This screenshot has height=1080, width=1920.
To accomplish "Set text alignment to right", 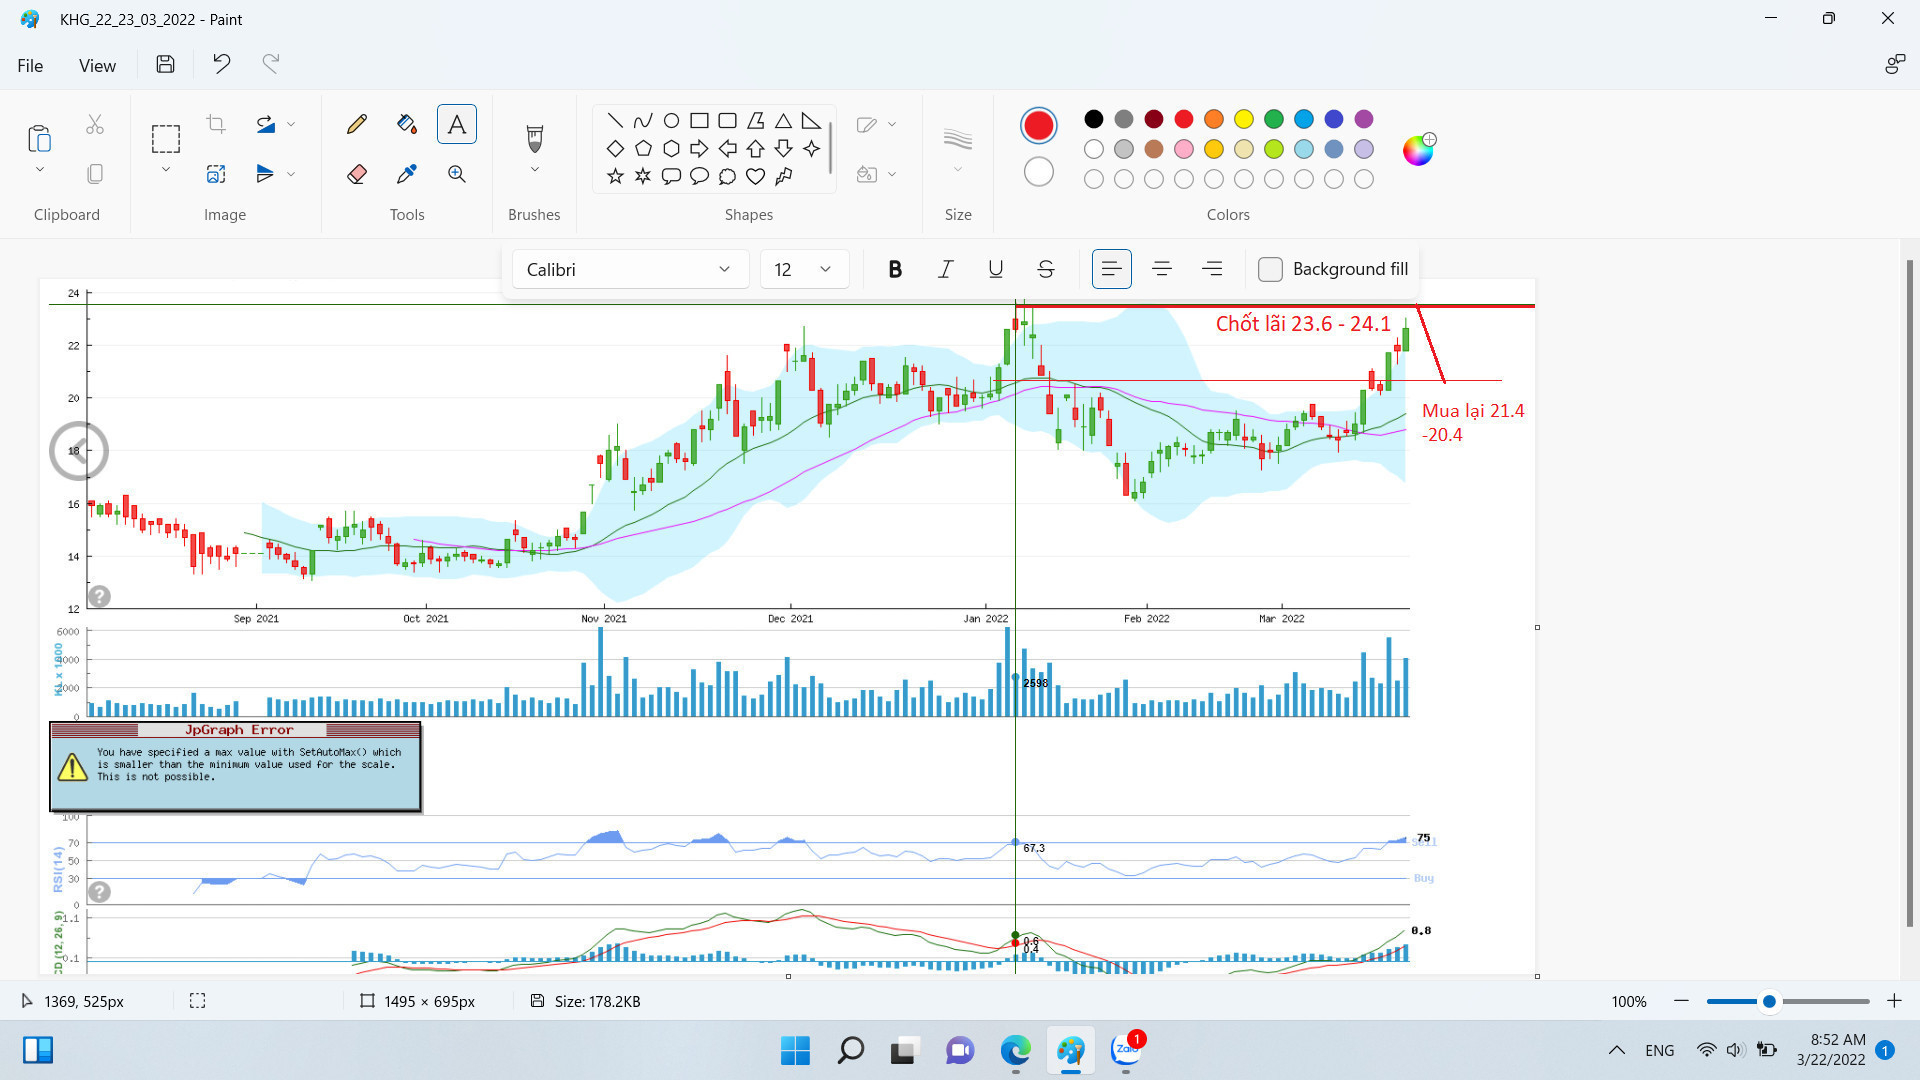I will click(x=1211, y=269).
